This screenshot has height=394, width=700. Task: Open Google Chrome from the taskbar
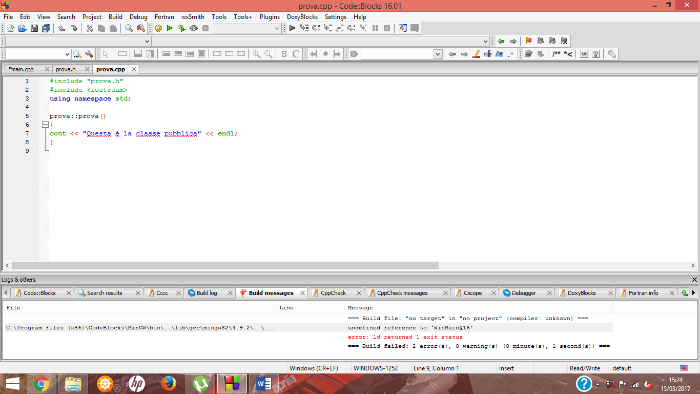tap(41, 384)
